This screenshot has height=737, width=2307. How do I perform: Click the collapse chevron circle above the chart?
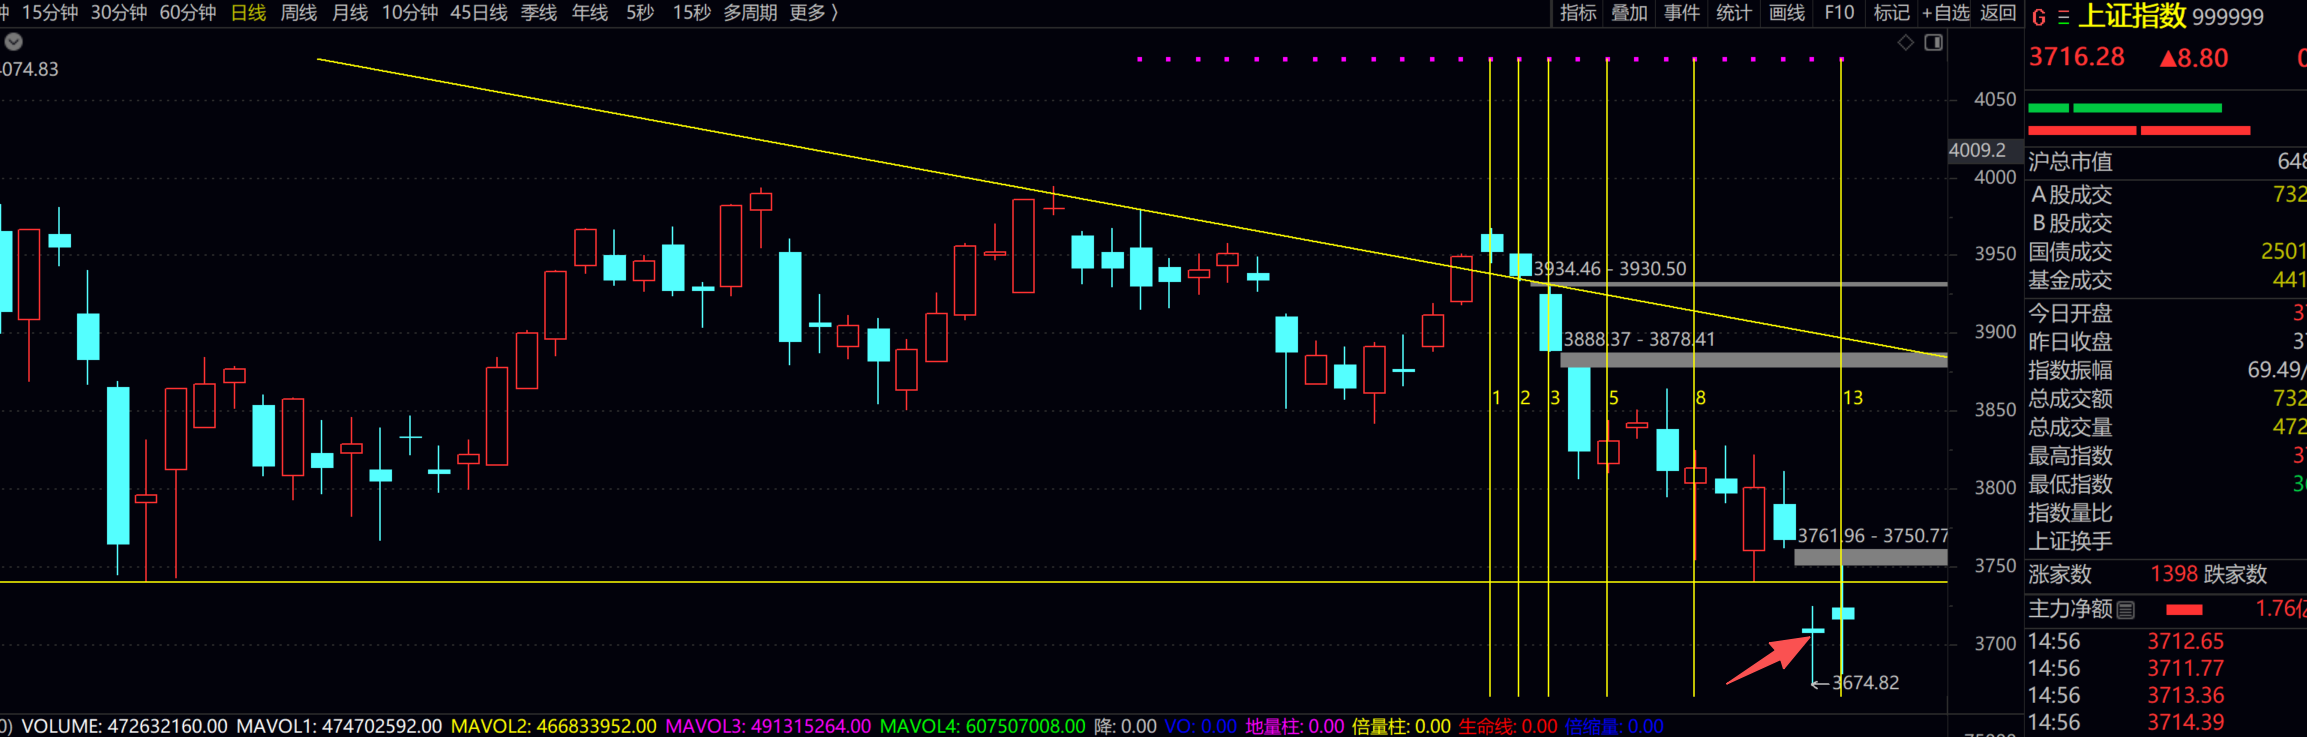point(13,42)
